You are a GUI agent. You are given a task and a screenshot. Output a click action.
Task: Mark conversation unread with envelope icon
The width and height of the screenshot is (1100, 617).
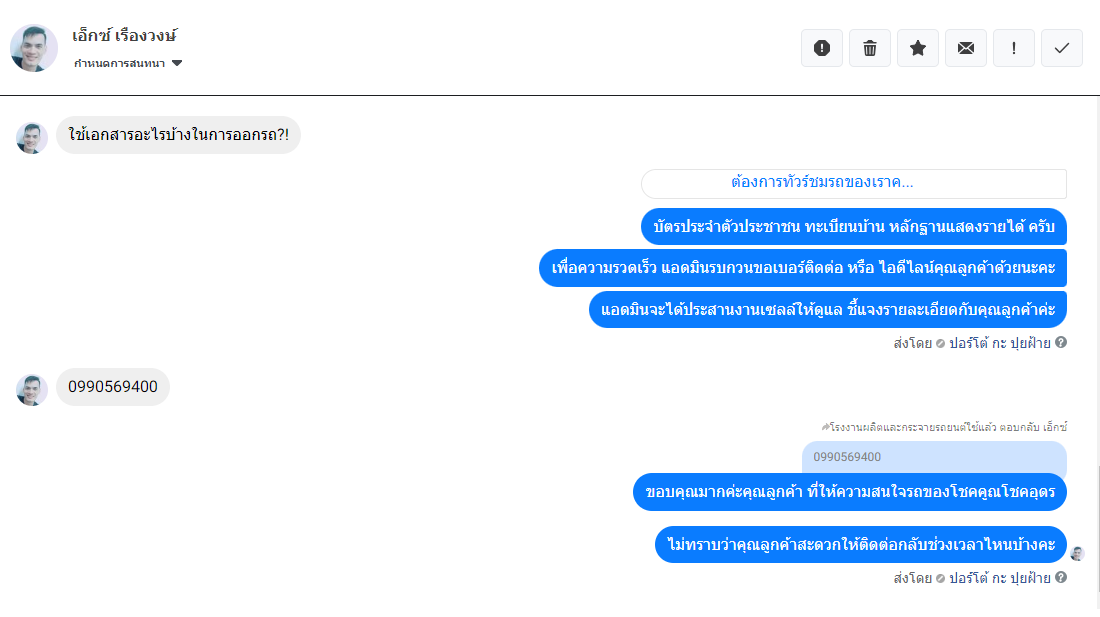(966, 48)
